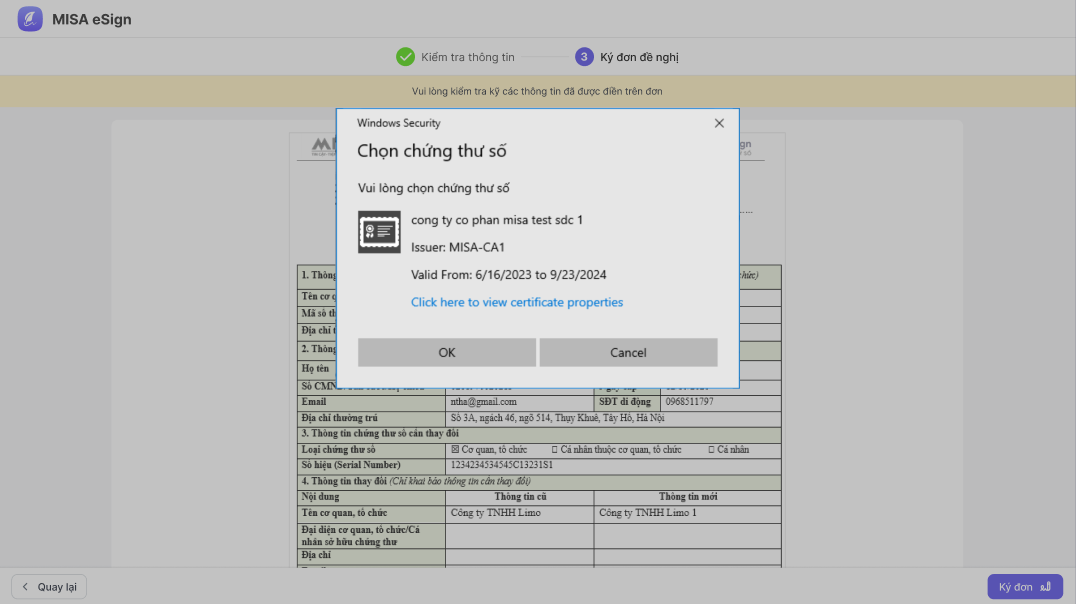This screenshot has width=1076, height=604.
Task: Select the certificate icon in the dialog
Action: click(x=379, y=232)
